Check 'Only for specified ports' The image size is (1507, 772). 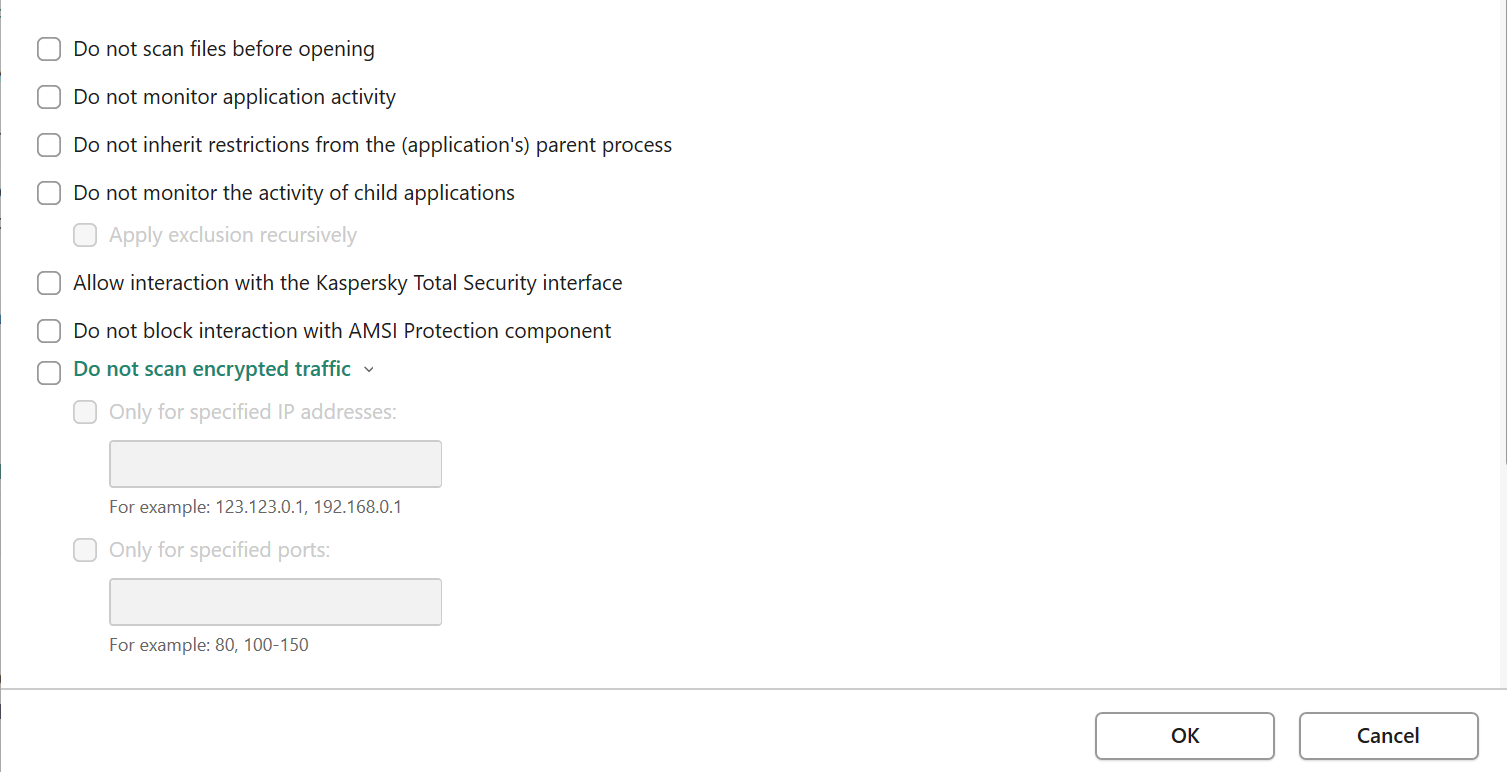point(85,550)
